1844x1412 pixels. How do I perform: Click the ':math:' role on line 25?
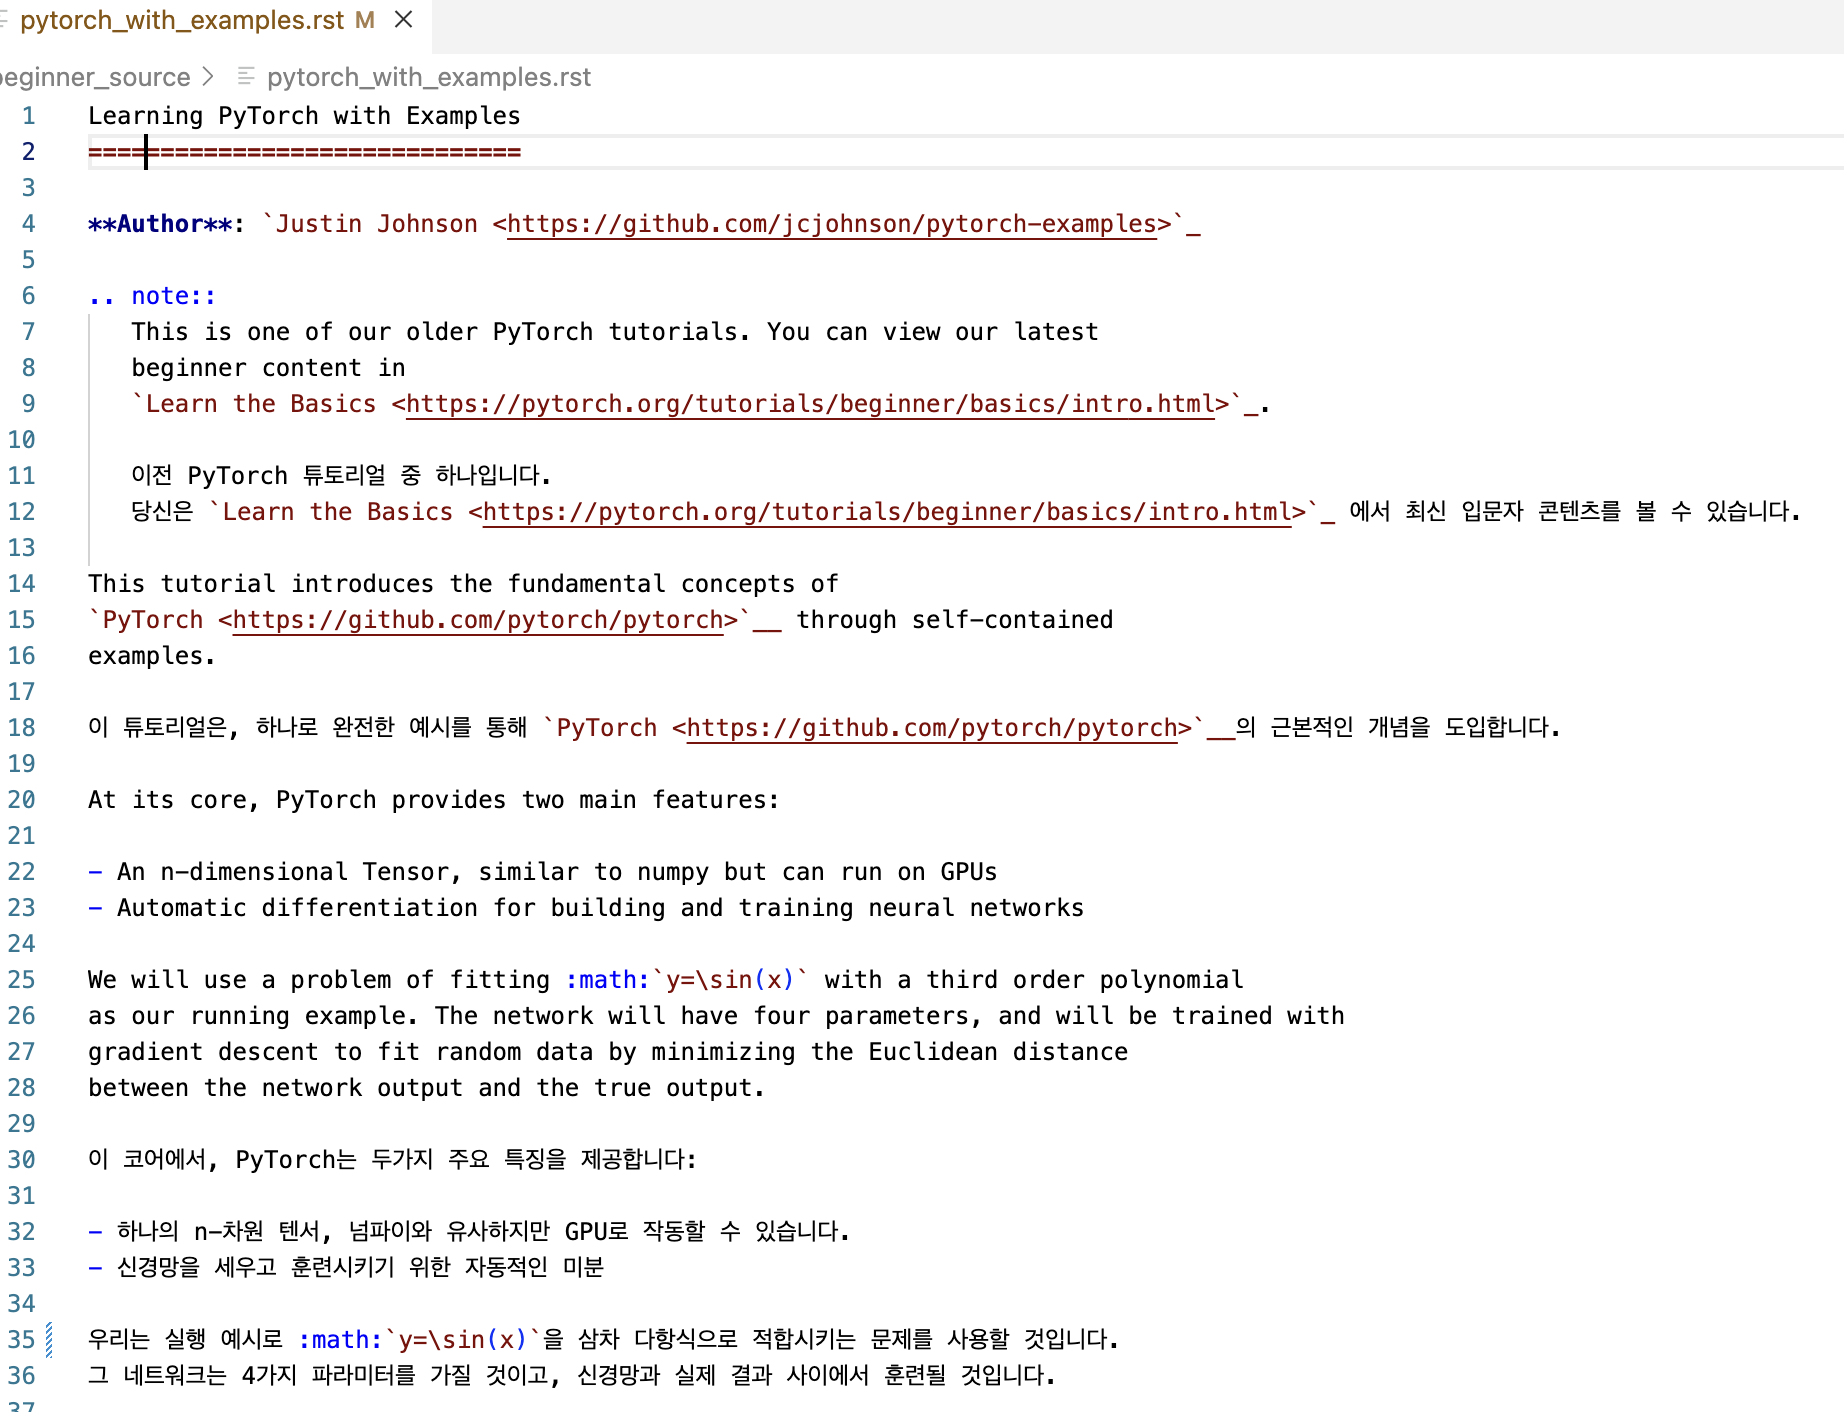pyautogui.click(x=607, y=980)
